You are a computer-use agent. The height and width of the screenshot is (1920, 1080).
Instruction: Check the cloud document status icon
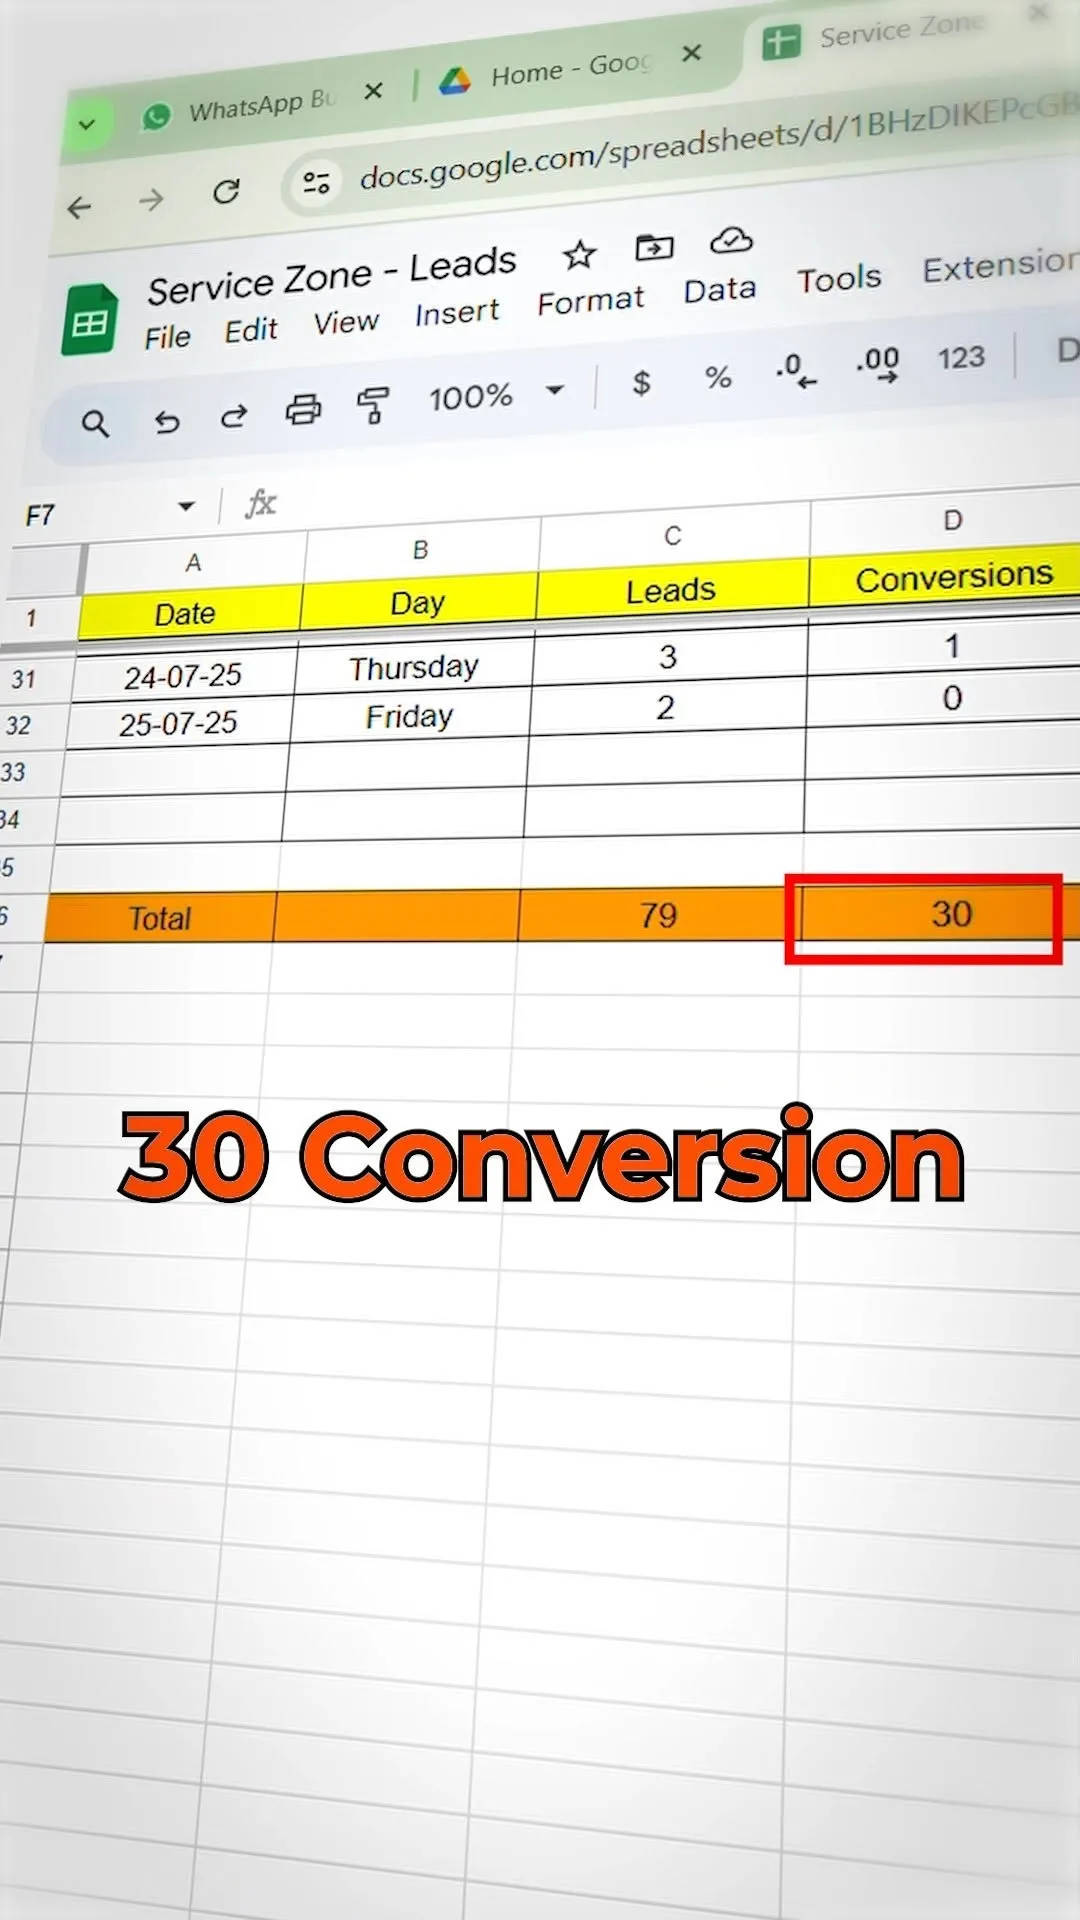pyautogui.click(x=731, y=240)
